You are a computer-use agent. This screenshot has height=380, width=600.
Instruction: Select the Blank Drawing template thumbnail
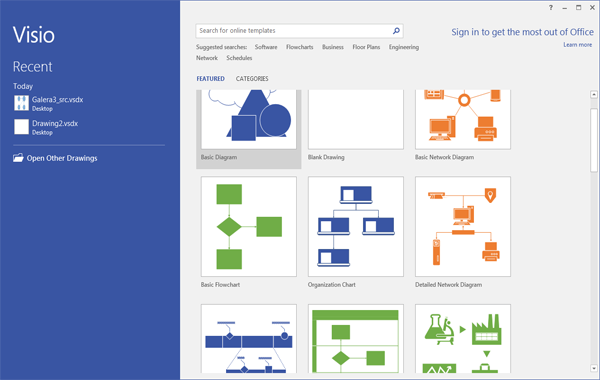356,119
